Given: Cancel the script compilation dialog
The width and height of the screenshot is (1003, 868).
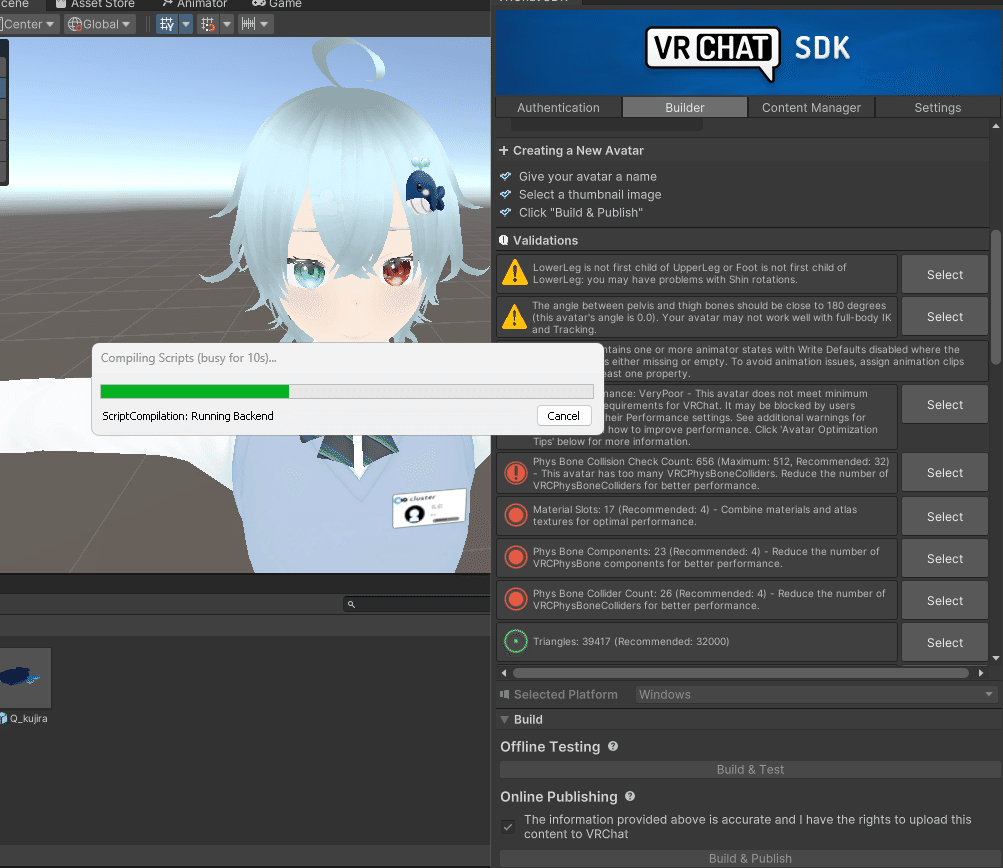Looking at the screenshot, I should pos(564,416).
